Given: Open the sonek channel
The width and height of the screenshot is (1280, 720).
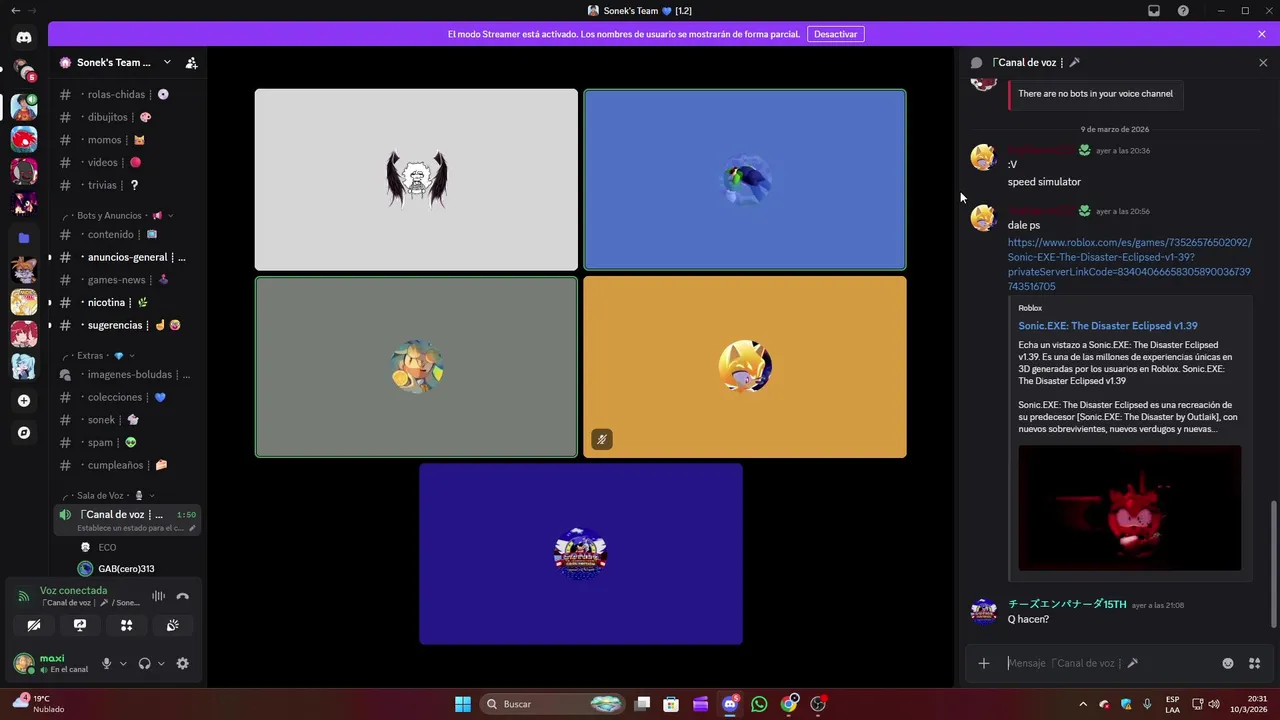Looking at the screenshot, I should click(x=128, y=420).
